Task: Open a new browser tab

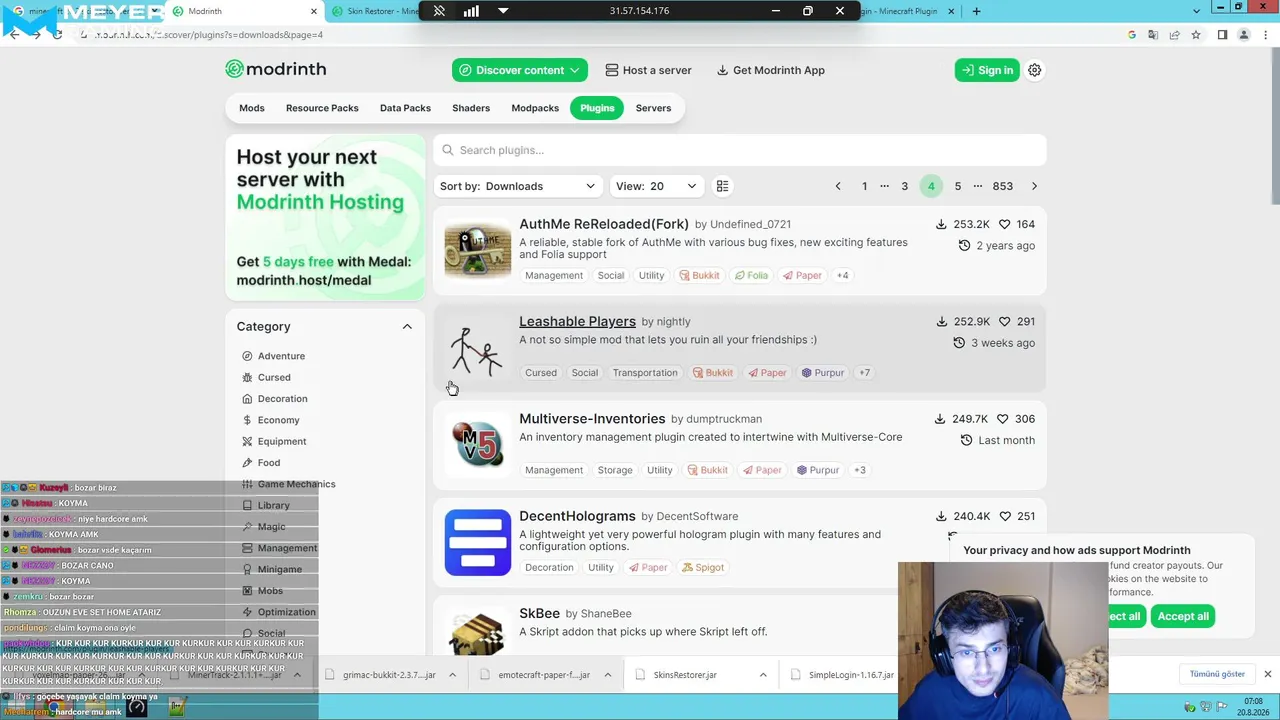Action: click(x=976, y=11)
